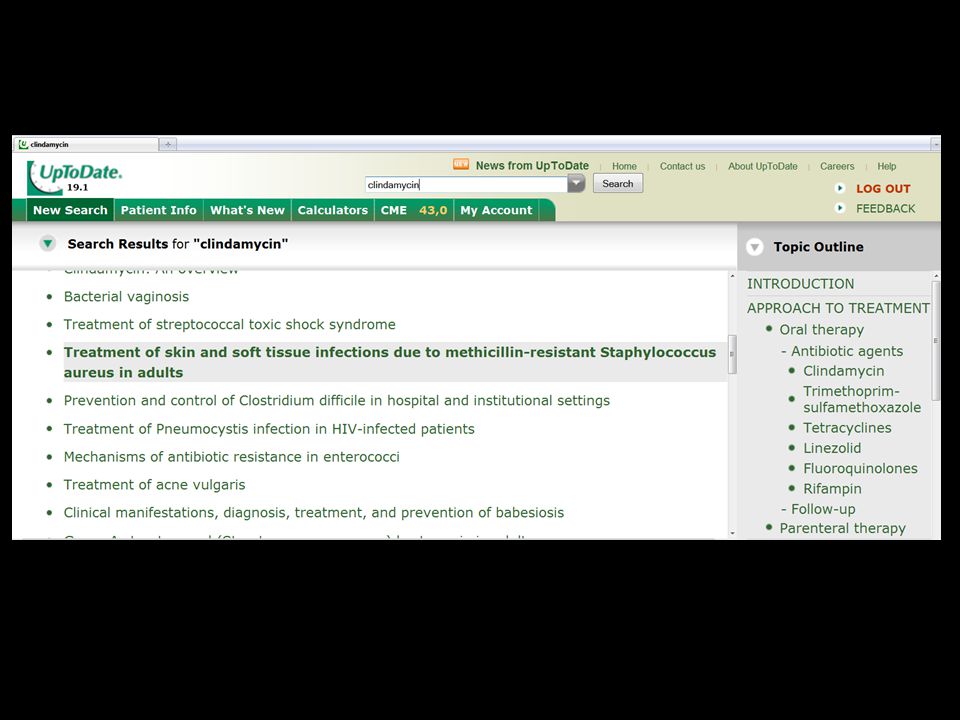Viewport: 960px width, 720px height.
Task: Open the Careers link
Action: pyautogui.click(x=836, y=166)
